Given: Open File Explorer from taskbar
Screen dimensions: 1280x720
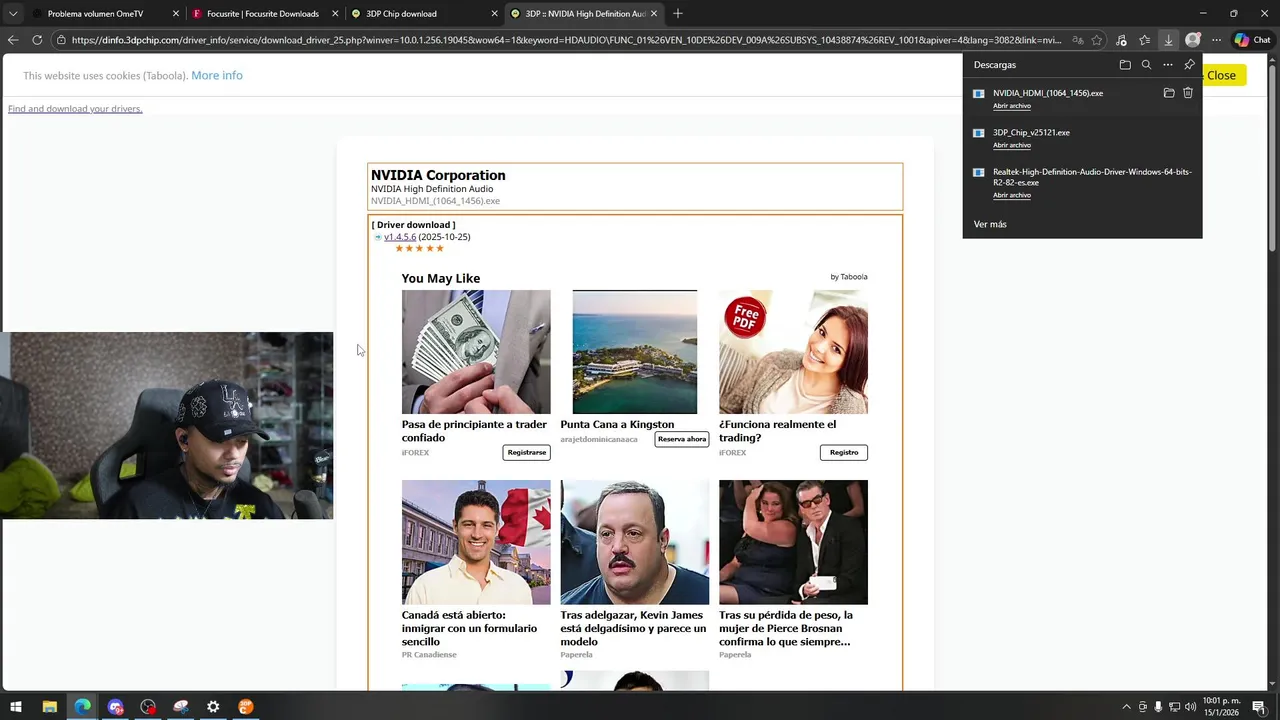Looking at the screenshot, I should 49,707.
